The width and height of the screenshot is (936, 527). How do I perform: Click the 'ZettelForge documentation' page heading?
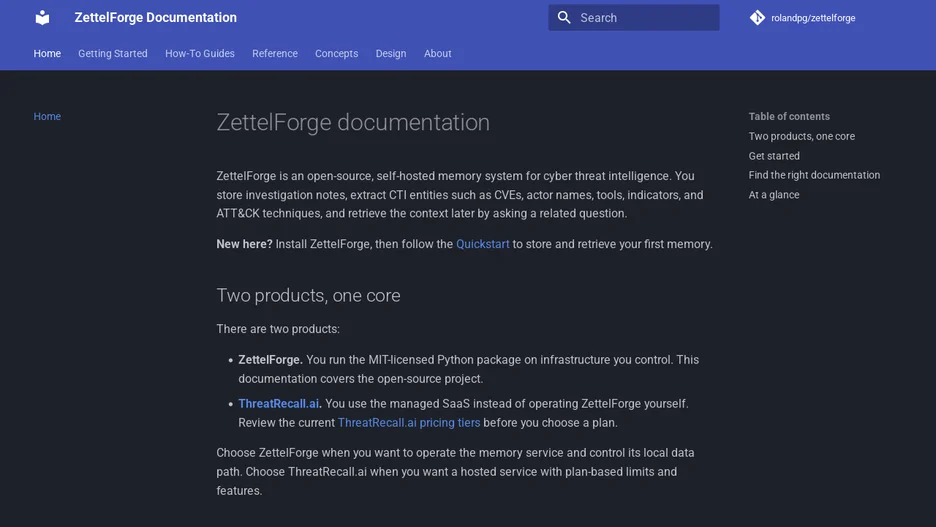[353, 122]
